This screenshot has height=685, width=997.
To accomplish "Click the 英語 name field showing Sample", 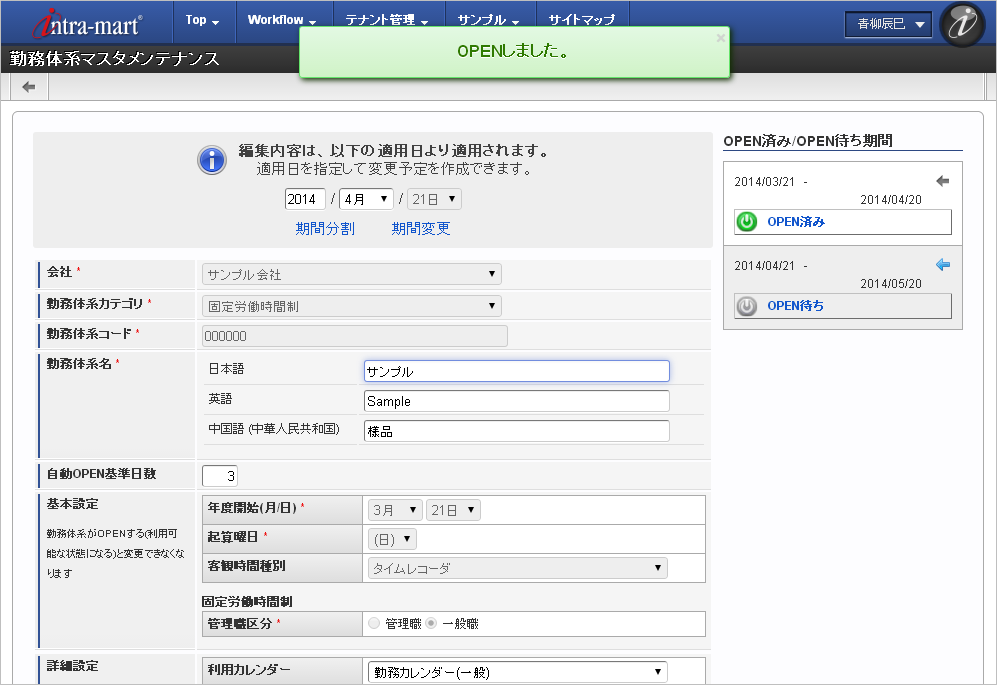I will point(517,401).
